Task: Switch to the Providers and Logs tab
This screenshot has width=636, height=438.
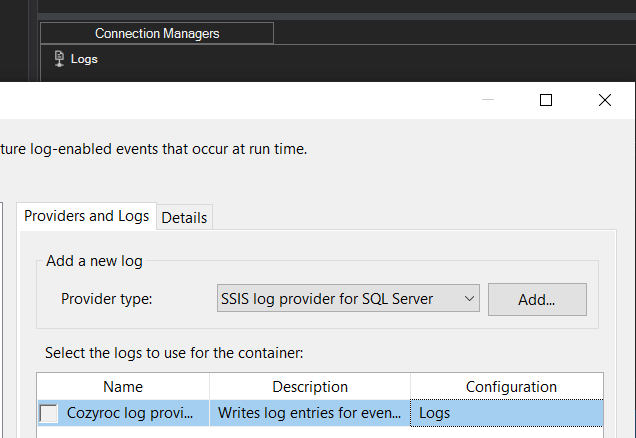Action: tap(86, 216)
